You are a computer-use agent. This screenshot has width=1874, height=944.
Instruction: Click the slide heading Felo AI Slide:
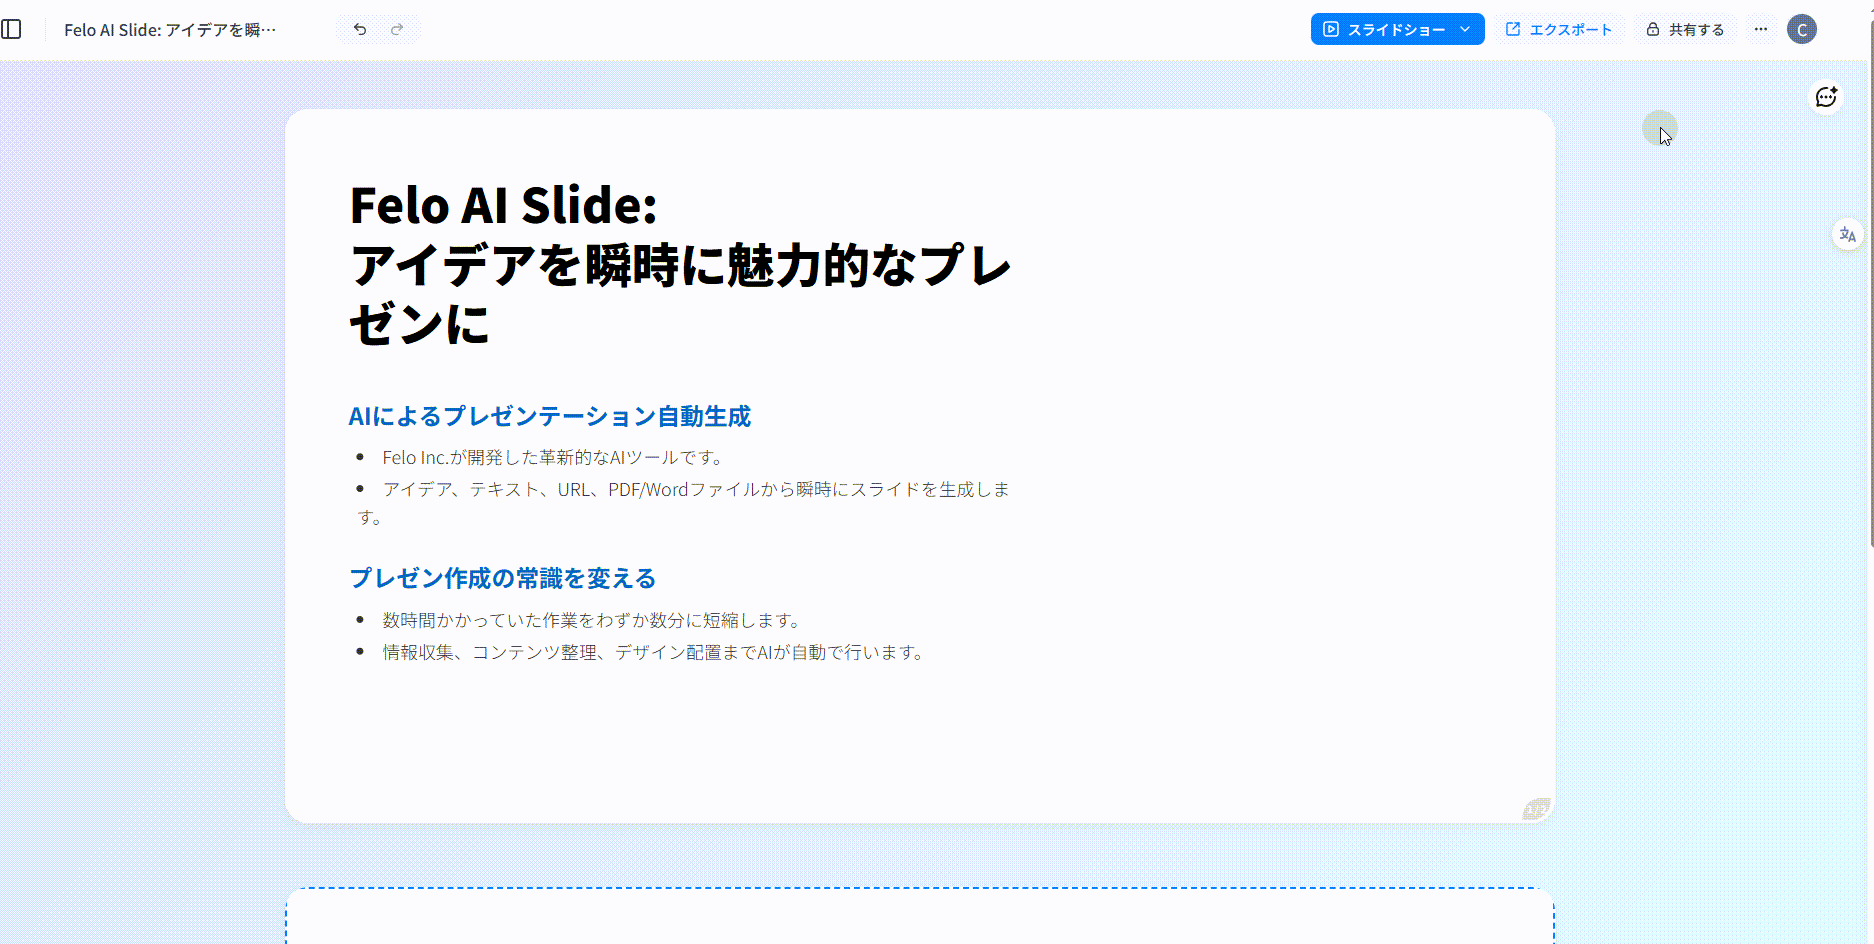pos(504,205)
